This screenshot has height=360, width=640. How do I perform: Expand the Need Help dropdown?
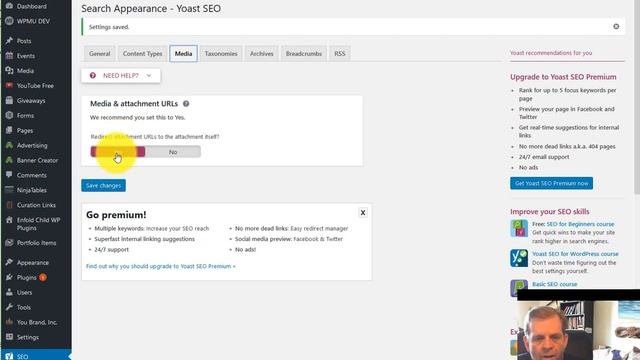tap(121, 76)
